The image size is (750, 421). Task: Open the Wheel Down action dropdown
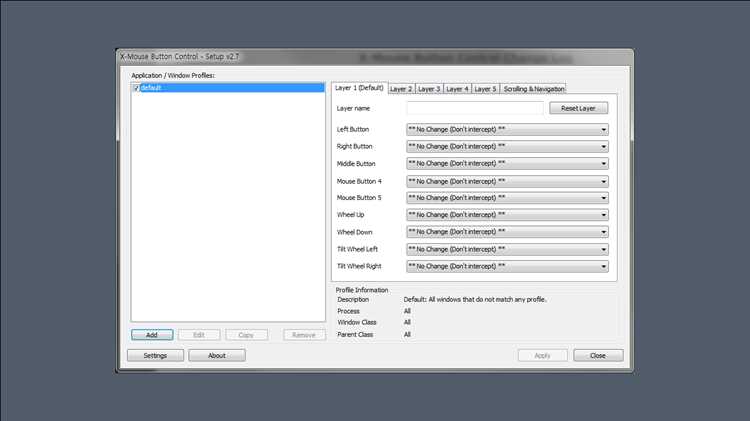[x=507, y=232]
